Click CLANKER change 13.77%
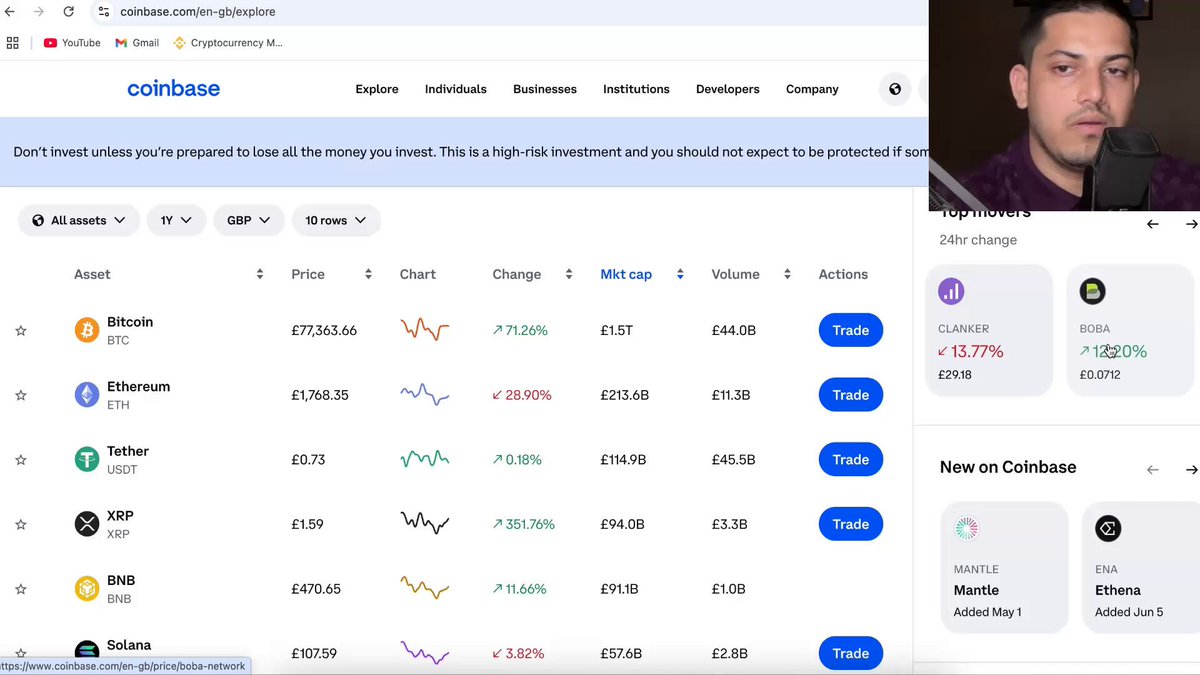Screen dimensions: 1200x675 (x=971, y=351)
